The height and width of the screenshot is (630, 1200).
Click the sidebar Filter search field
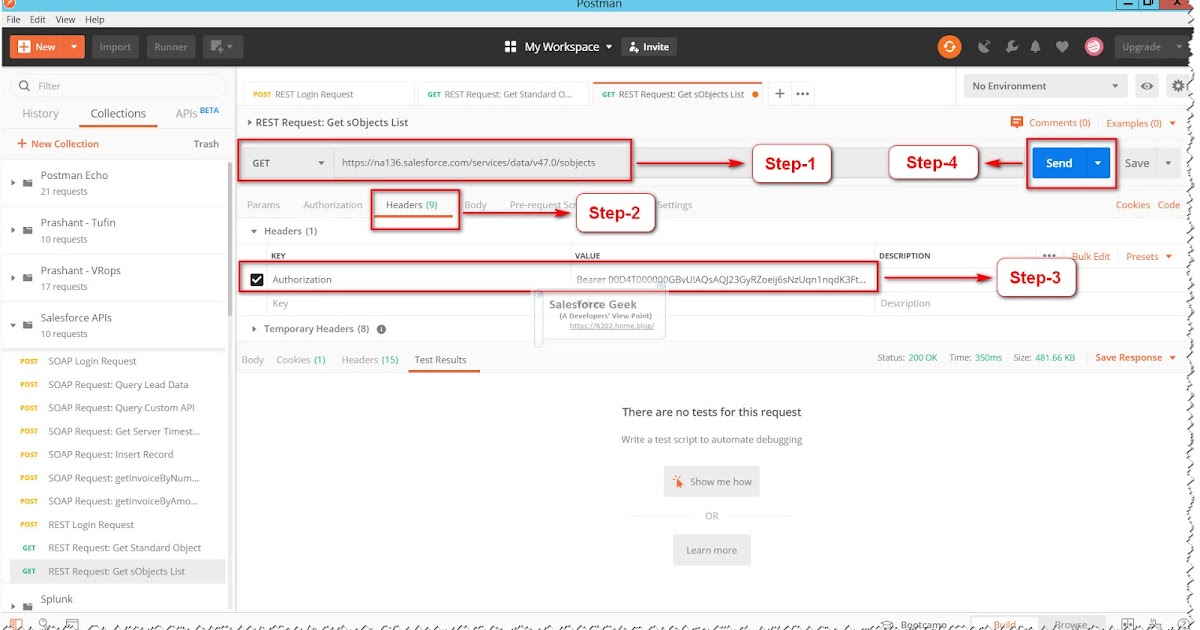tap(120, 86)
